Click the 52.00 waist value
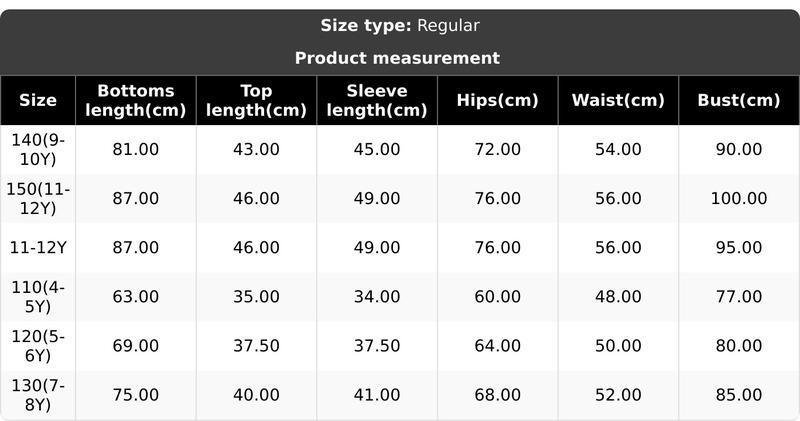The image size is (800, 421). pyautogui.click(x=618, y=394)
